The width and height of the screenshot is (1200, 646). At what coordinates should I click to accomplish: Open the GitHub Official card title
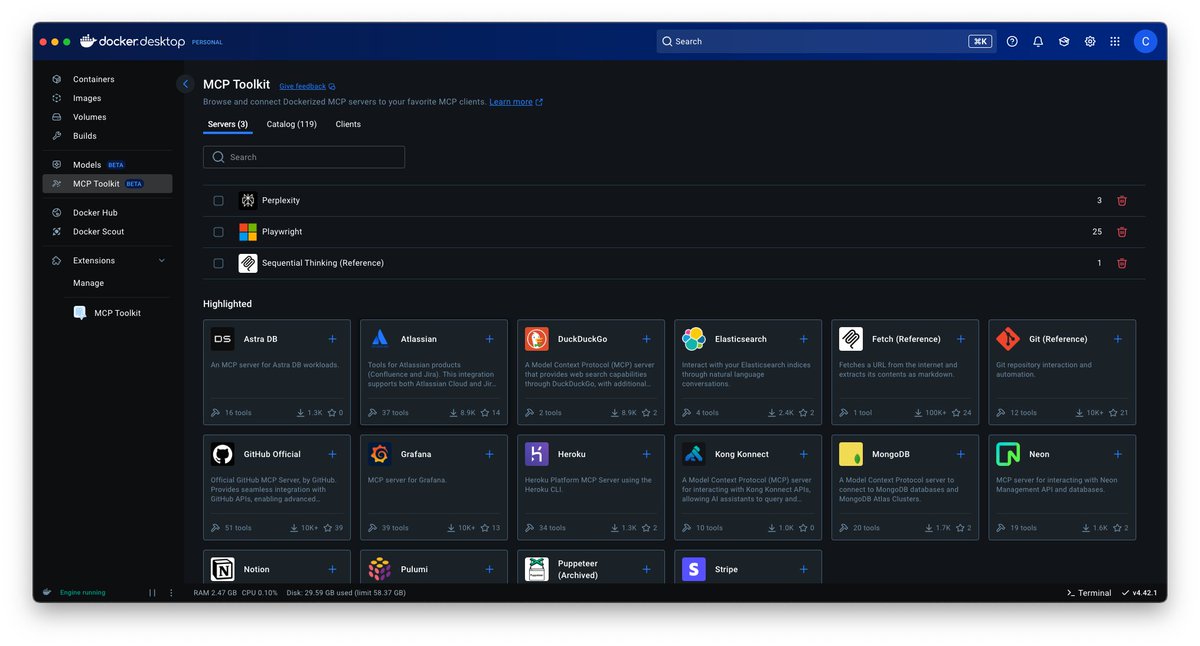[x=272, y=454]
